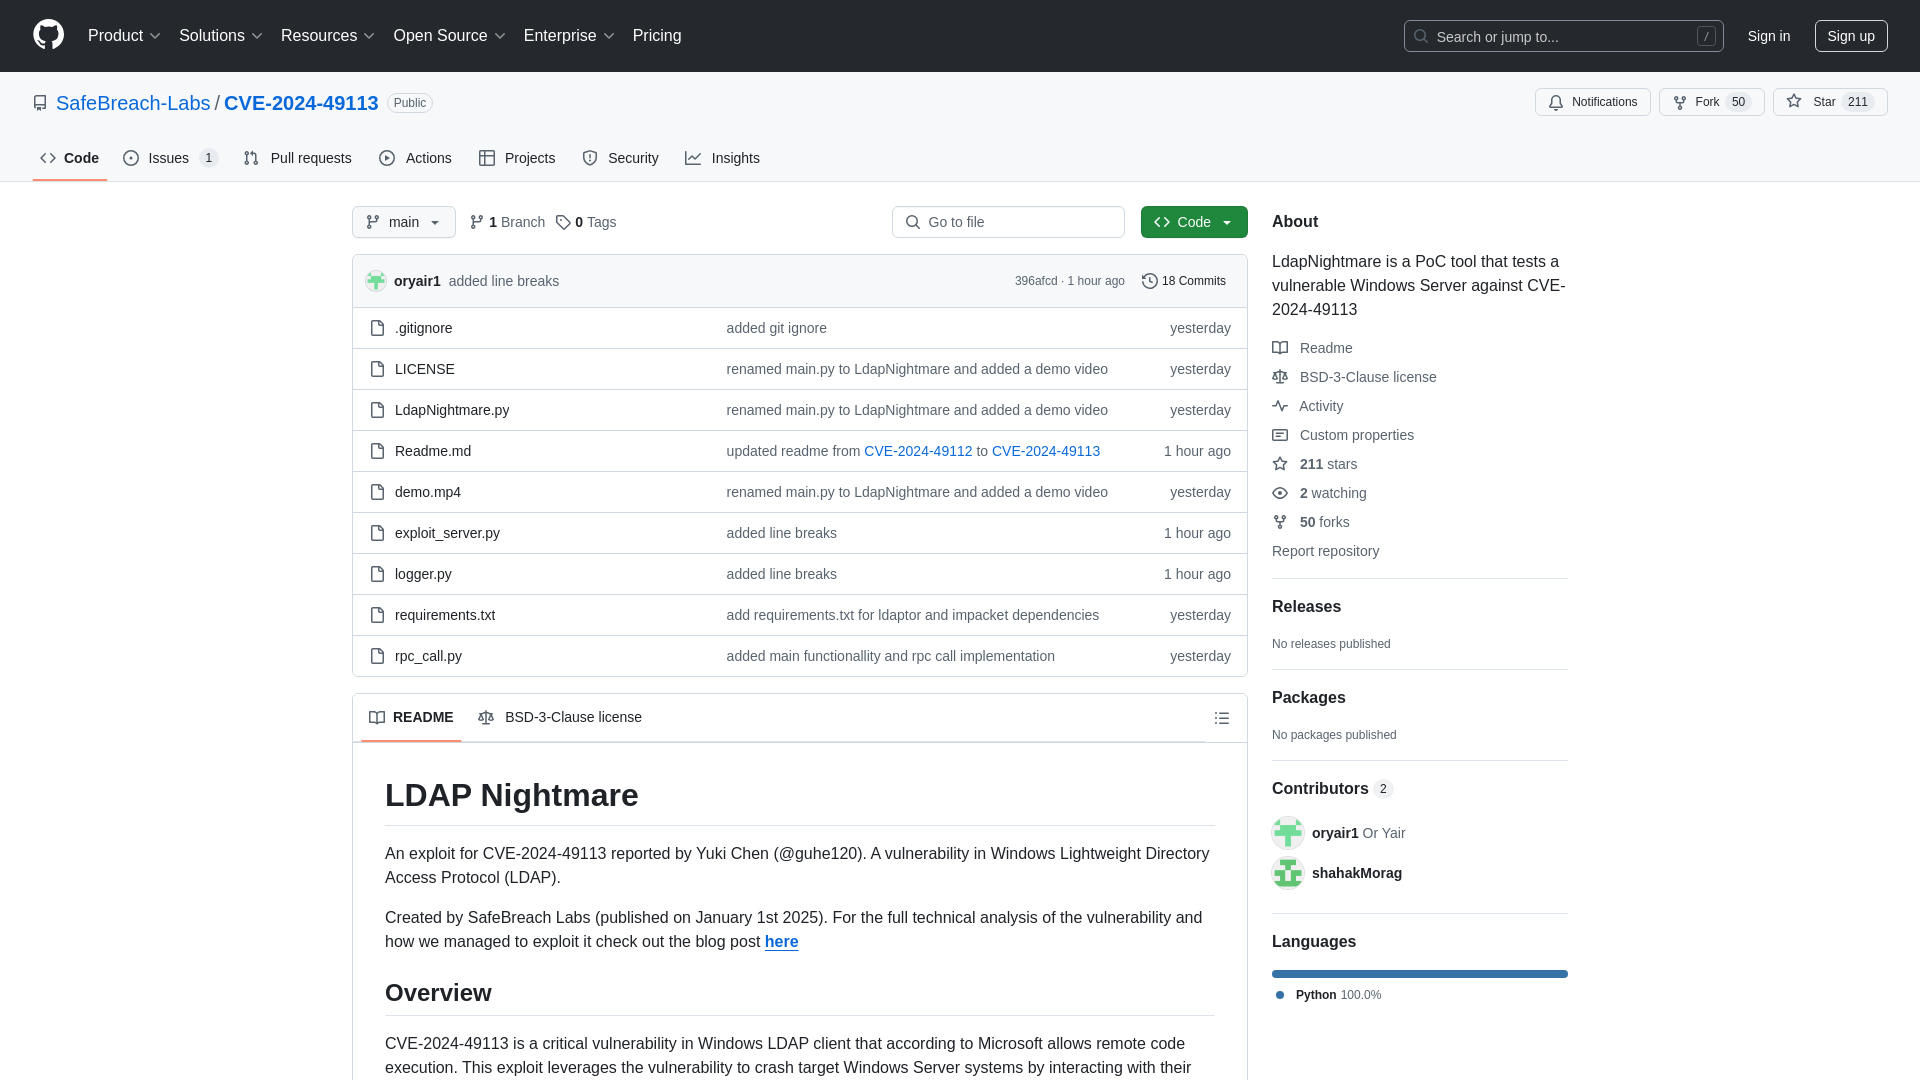Screen dimensions: 1920x1080
Task: Open contributor oryair1 avatar
Action: (1288, 833)
